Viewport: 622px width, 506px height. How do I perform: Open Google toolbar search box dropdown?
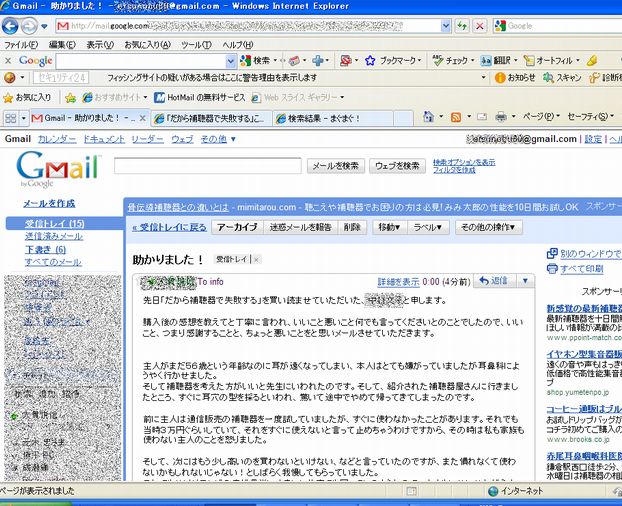coord(231,61)
